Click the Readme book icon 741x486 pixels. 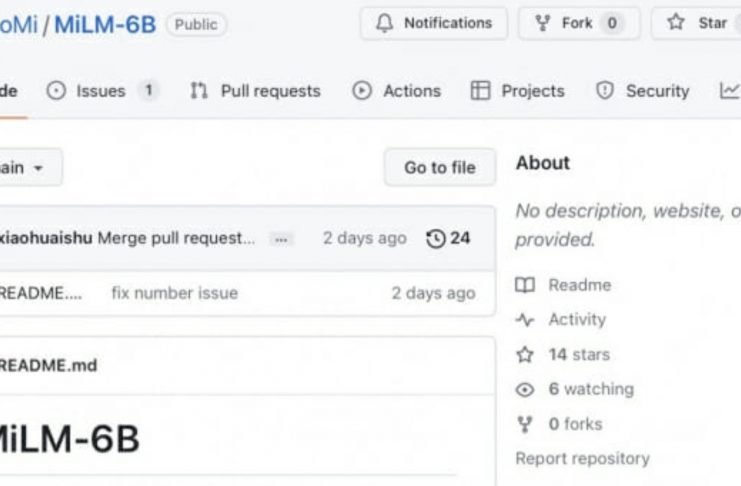coord(525,285)
